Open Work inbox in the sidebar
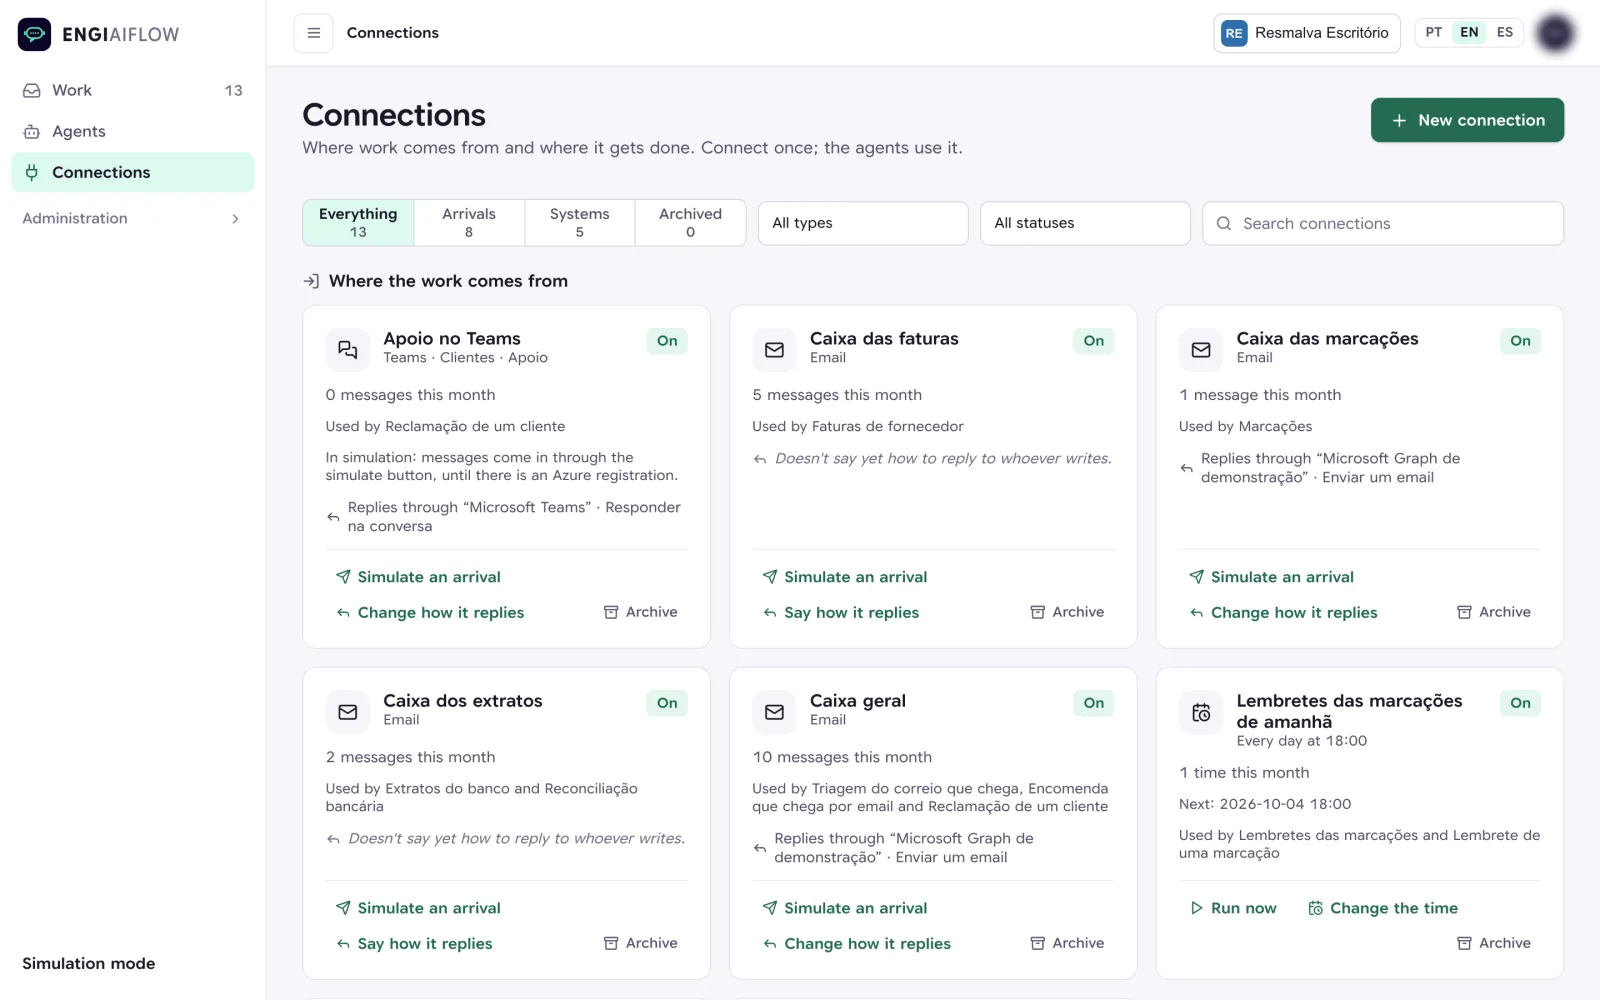The image size is (1600, 1000). pyautogui.click(x=133, y=90)
